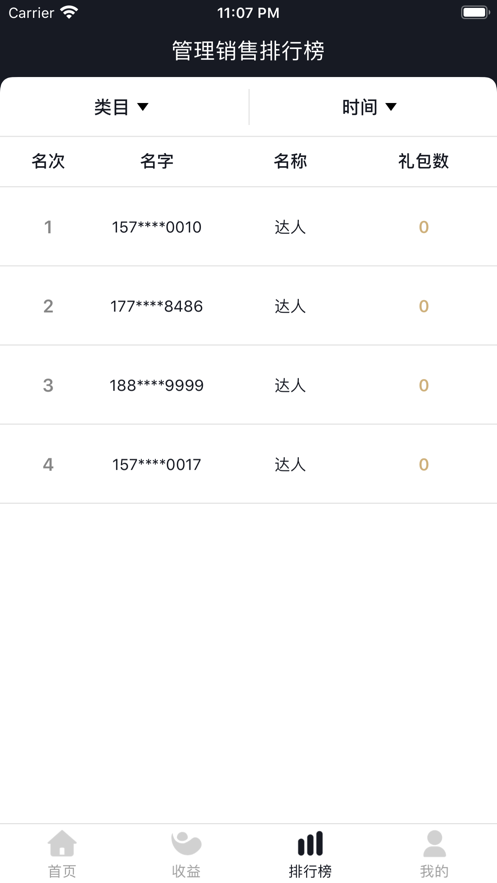Select the 排行榜 bar chart icon
The width and height of the screenshot is (497, 883).
[x=310, y=843]
